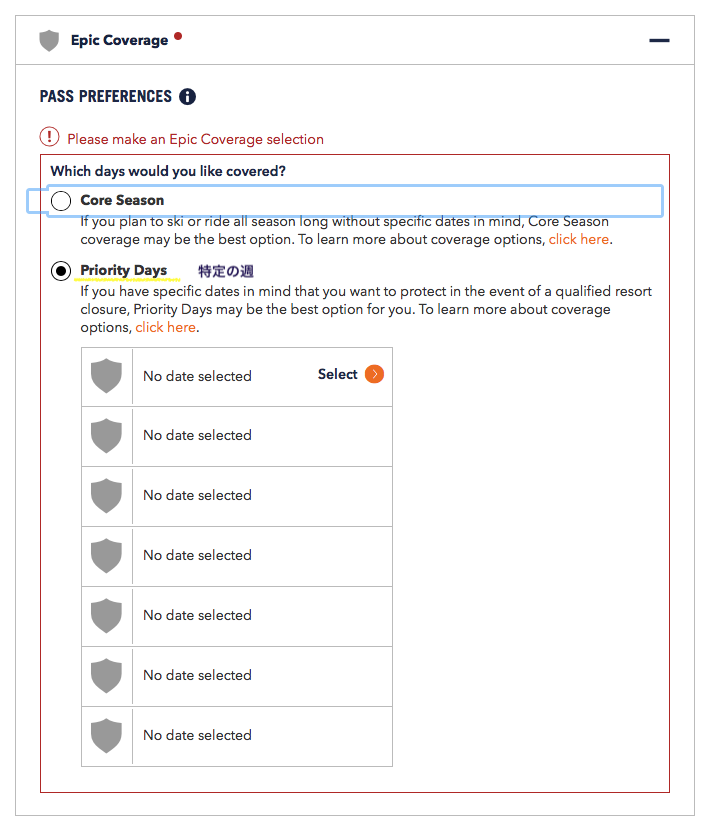Click the fifth date row shield icon
Screen dimensions: 709x828
pyautogui.click(x=106, y=616)
